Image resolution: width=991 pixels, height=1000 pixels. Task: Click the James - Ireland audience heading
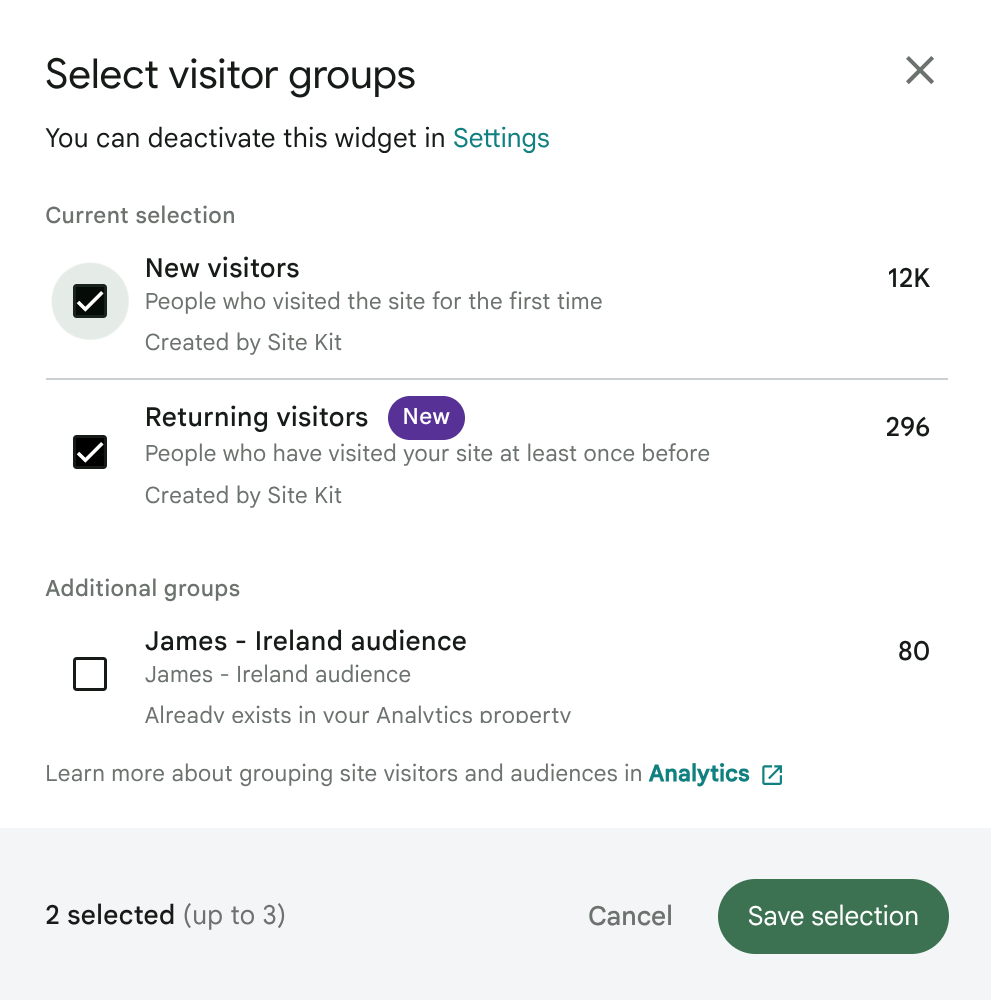coord(305,641)
